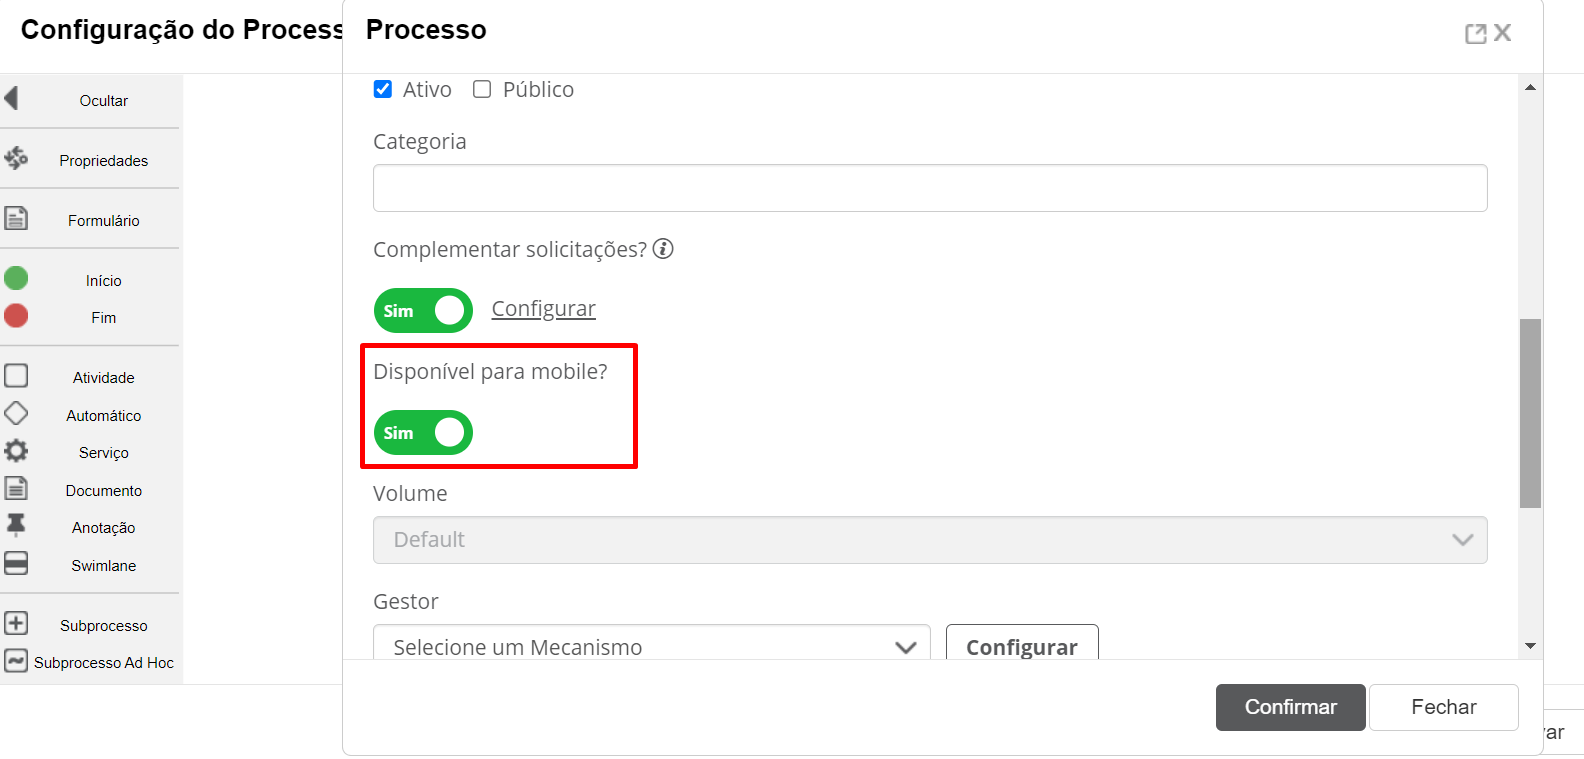Screen dimensions: 1584x759
Task: Uncheck the Ativo checkbox
Action: pos(383,89)
